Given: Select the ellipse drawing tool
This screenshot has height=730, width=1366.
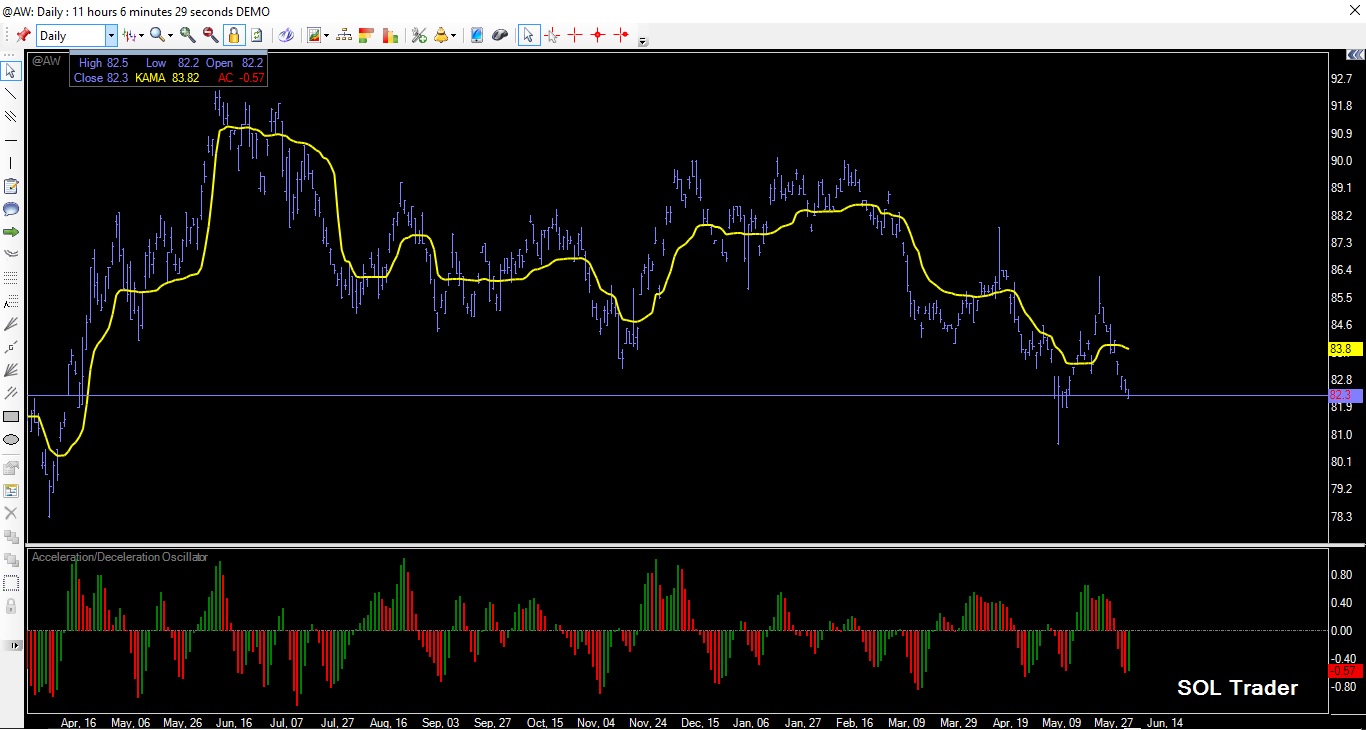Looking at the screenshot, I should pos(11,439).
